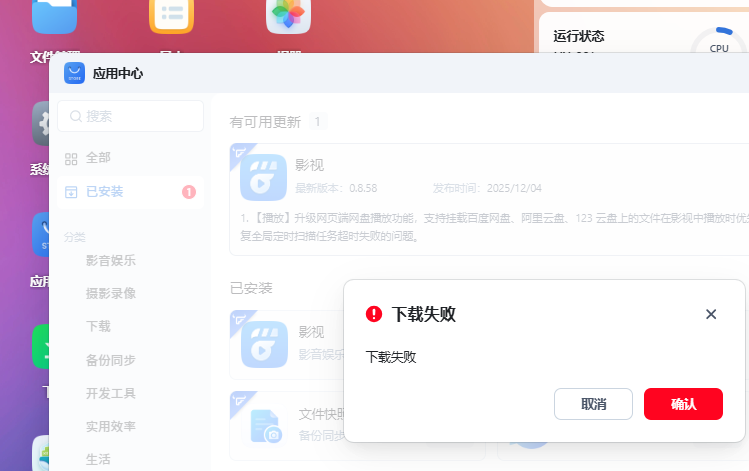Viewport: 749px width, 471px height.
Task: Click the red update badge showing 1
Action: point(189,192)
